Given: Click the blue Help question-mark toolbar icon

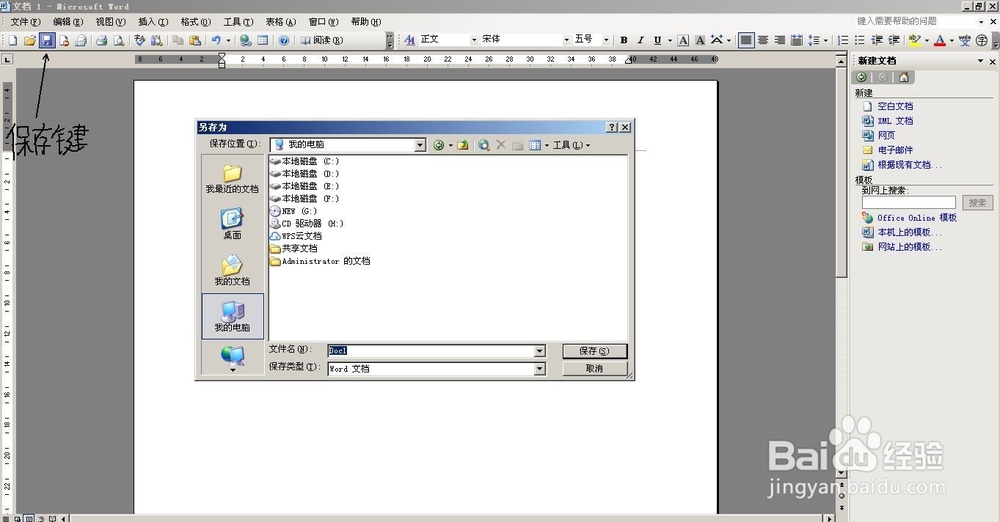Looking at the screenshot, I should tap(284, 40).
